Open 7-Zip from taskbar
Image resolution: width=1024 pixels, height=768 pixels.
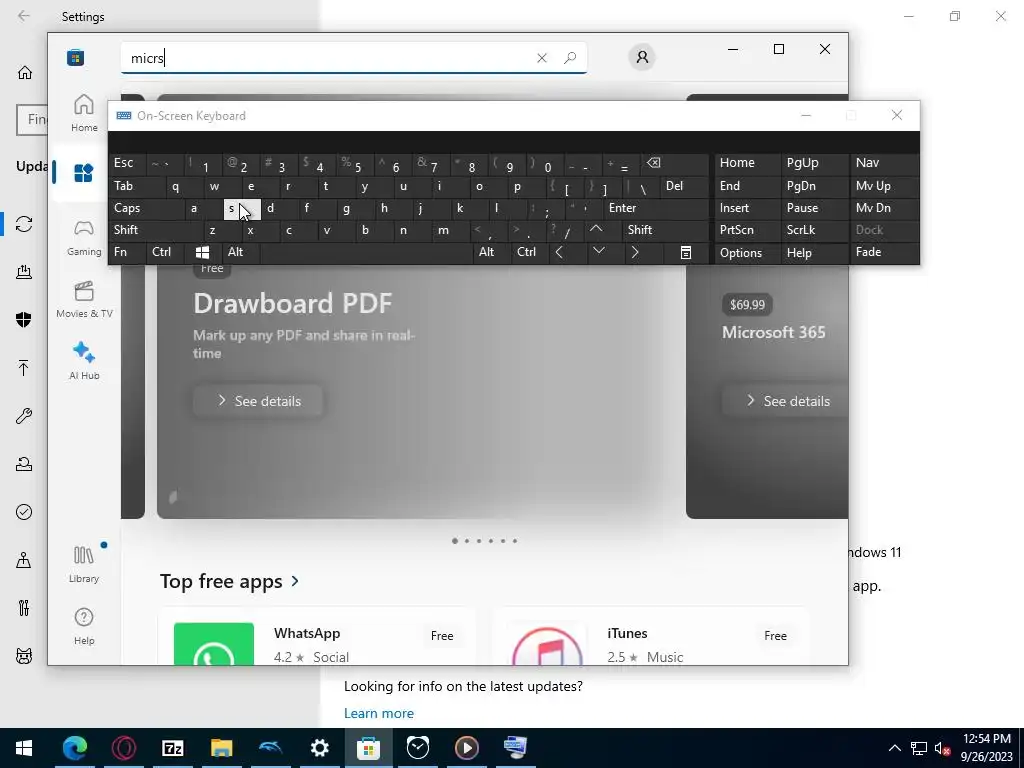pos(172,748)
